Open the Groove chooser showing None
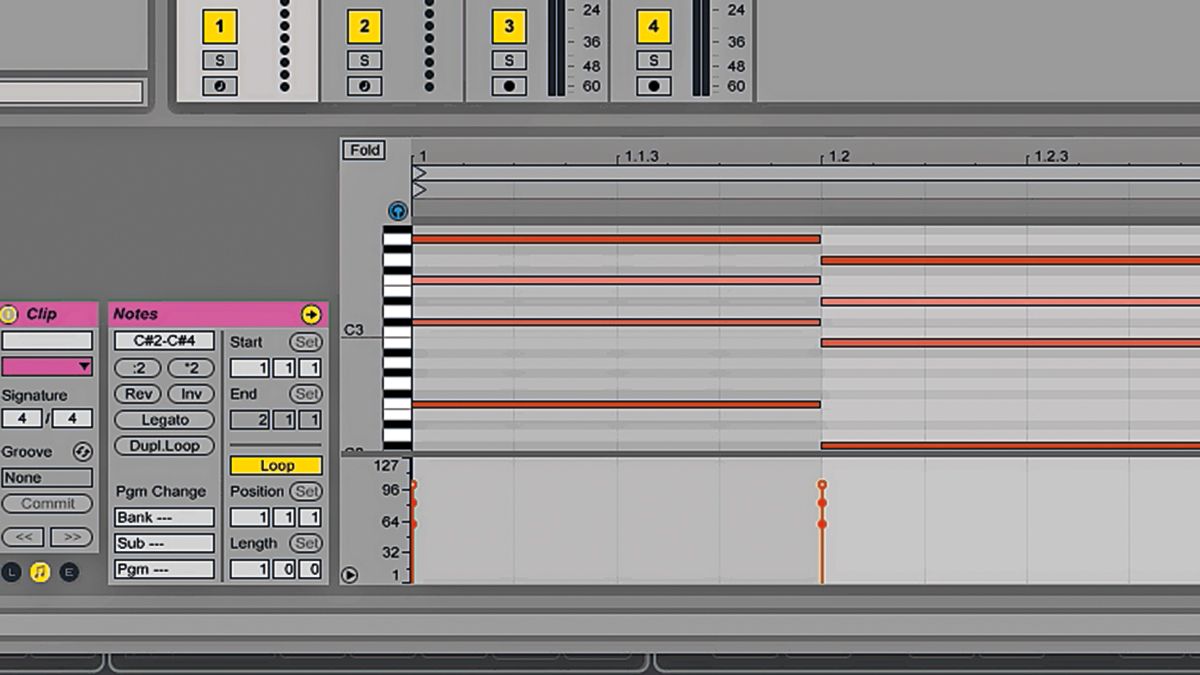 point(45,478)
